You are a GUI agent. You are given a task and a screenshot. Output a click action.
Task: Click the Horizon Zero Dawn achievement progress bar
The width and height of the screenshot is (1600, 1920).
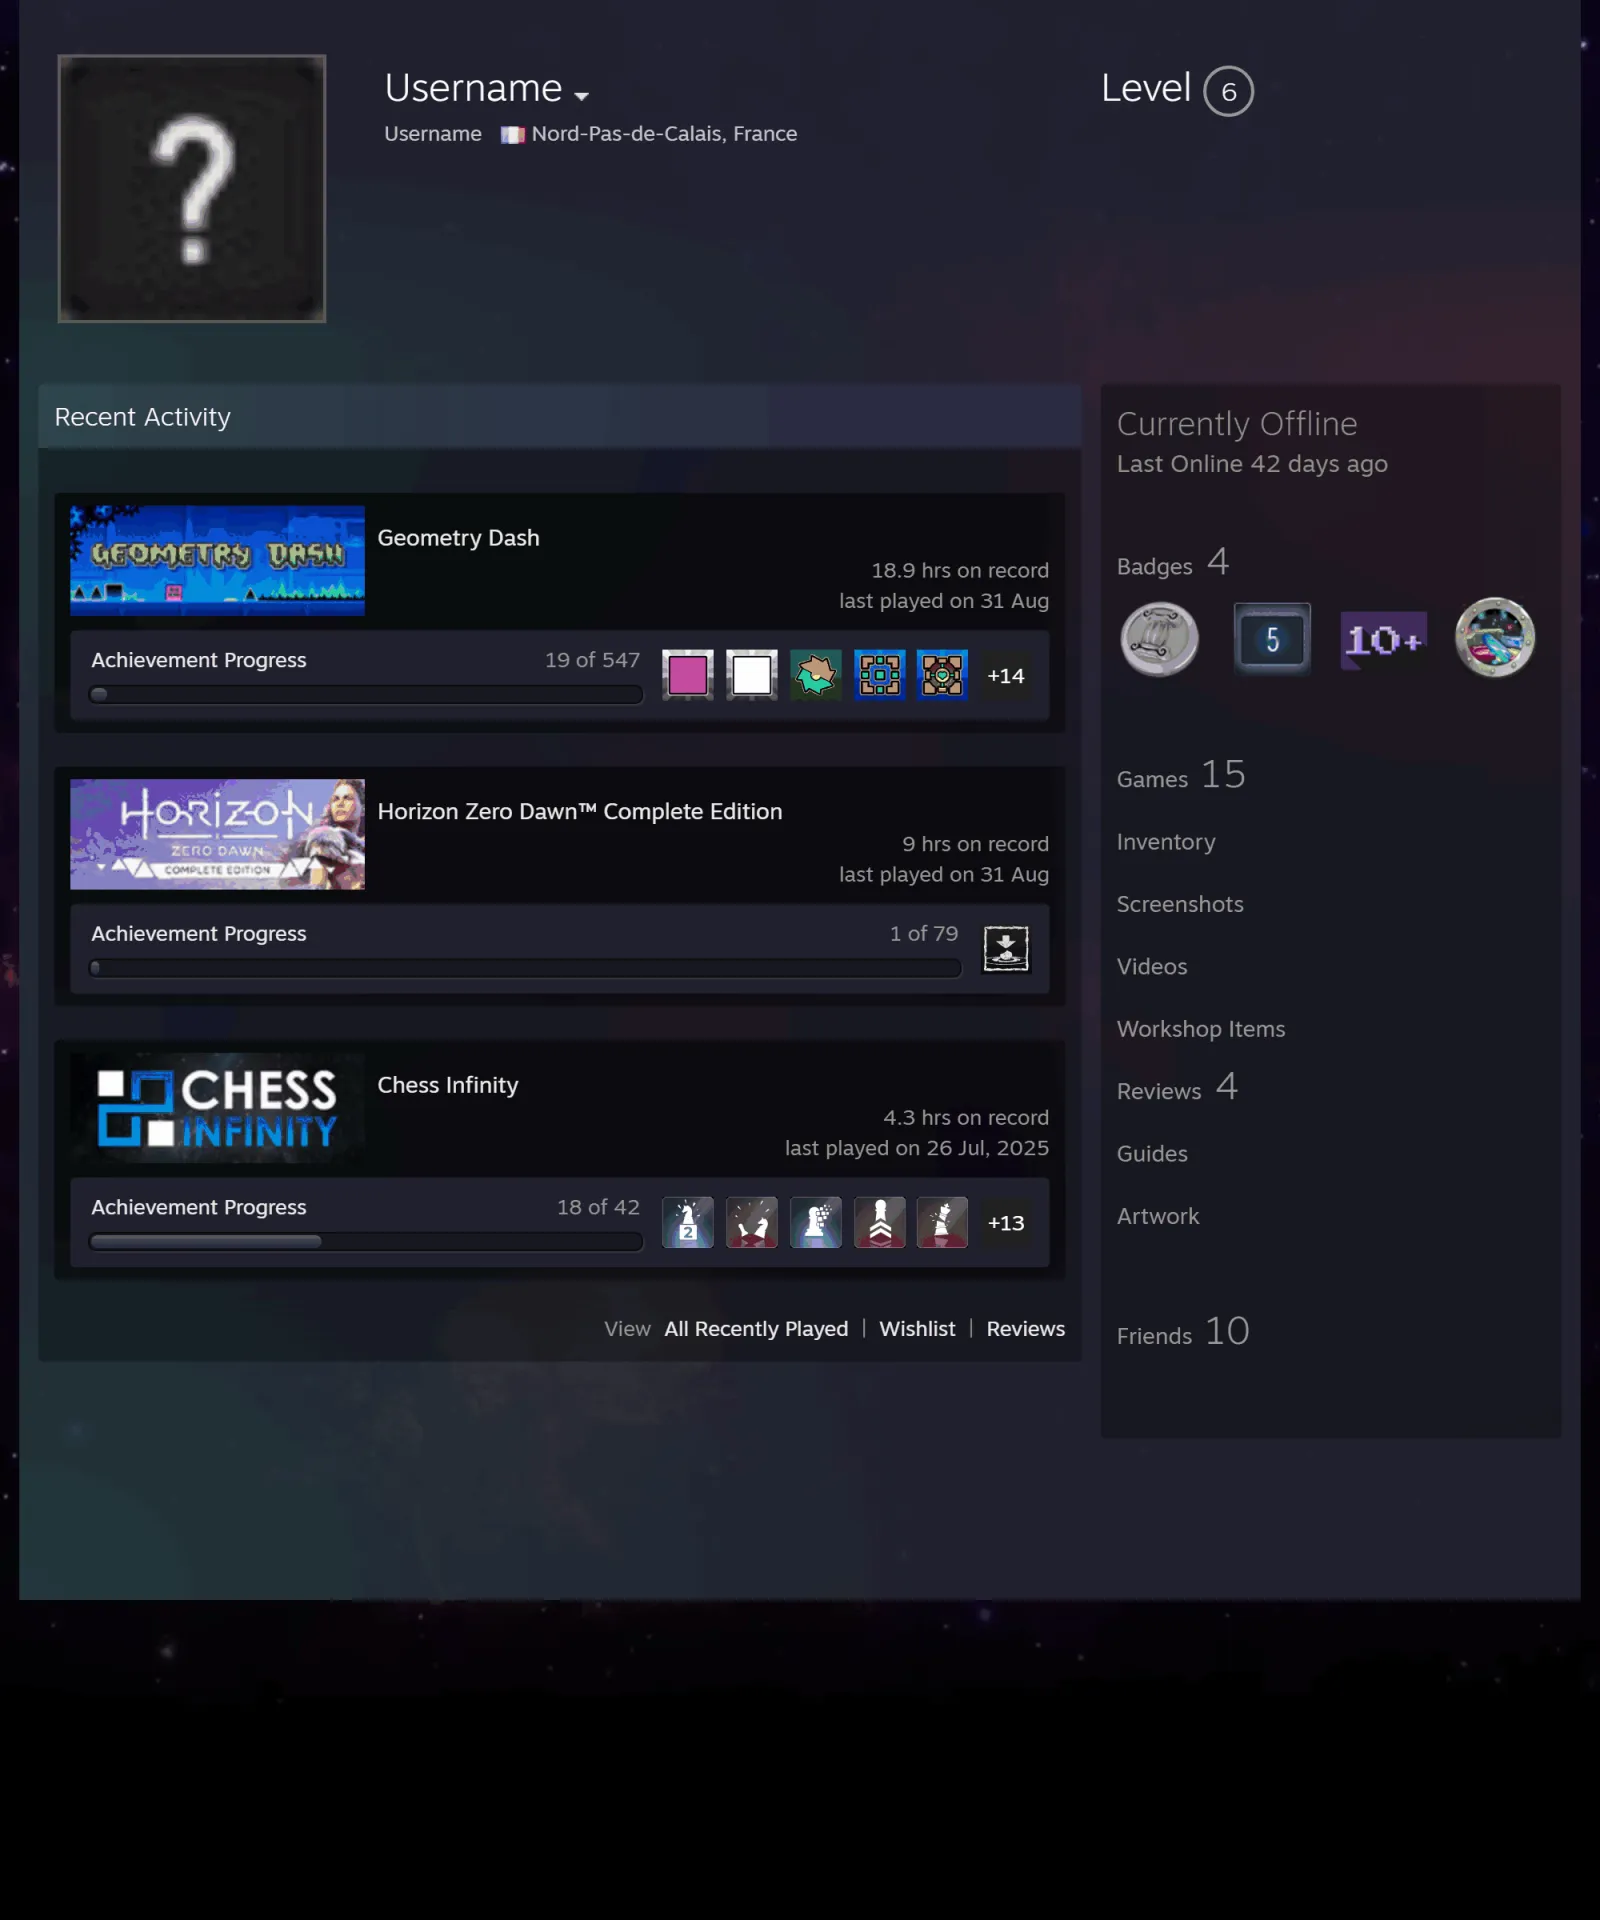525,967
